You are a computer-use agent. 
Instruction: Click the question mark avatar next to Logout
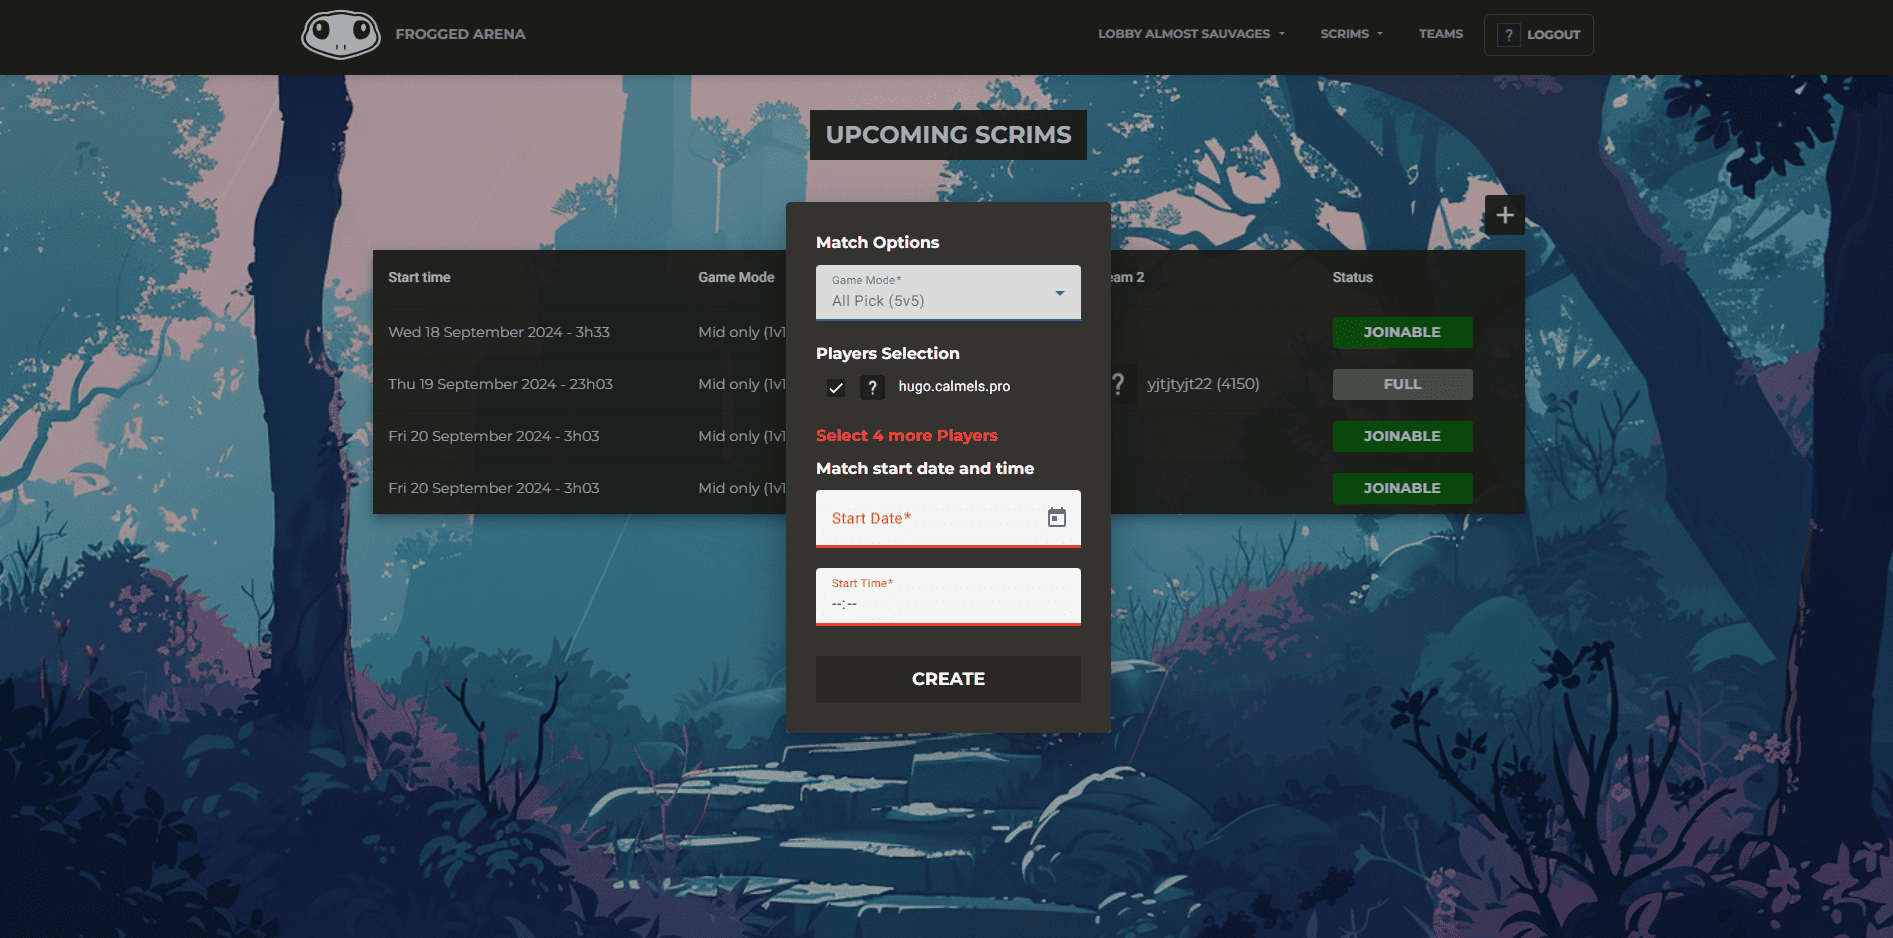[x=1509, y=35]
